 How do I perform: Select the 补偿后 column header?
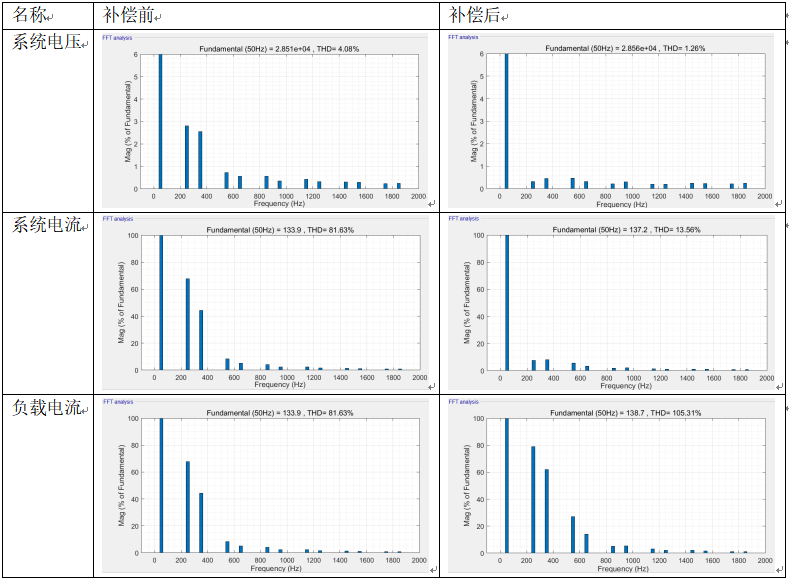[477, 15]
